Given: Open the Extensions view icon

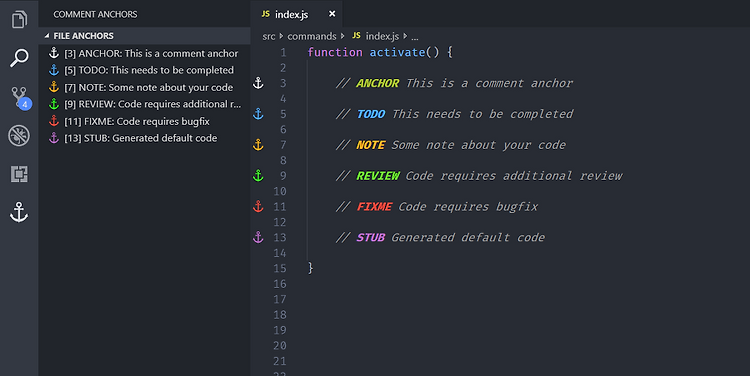Looking at the screenshot, I should click(19, 174).
